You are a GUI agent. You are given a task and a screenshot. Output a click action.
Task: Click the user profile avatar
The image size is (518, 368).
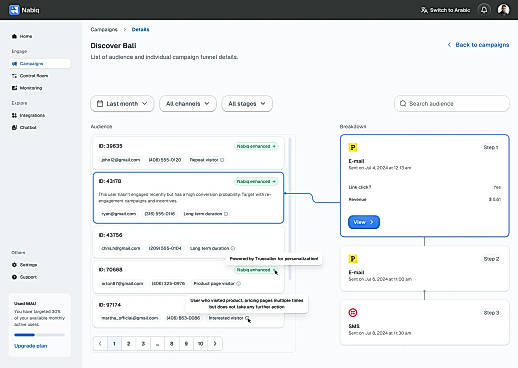tap(503, 10)
